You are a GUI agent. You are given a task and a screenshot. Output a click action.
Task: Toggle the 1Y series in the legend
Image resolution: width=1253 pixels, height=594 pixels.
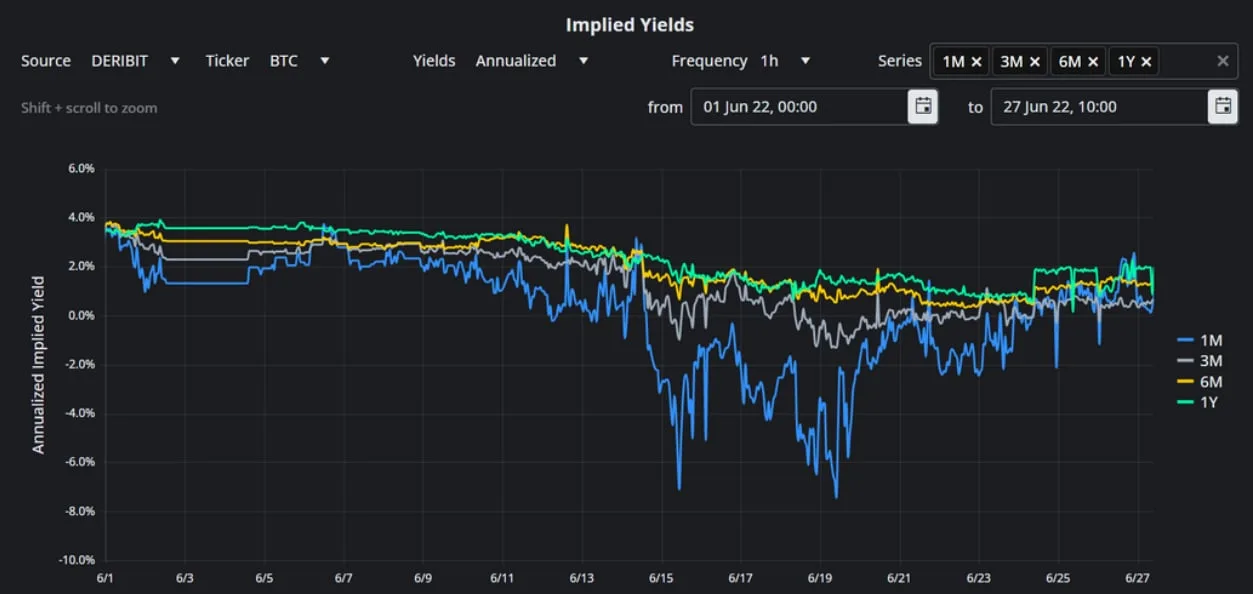coord(1197,402)
